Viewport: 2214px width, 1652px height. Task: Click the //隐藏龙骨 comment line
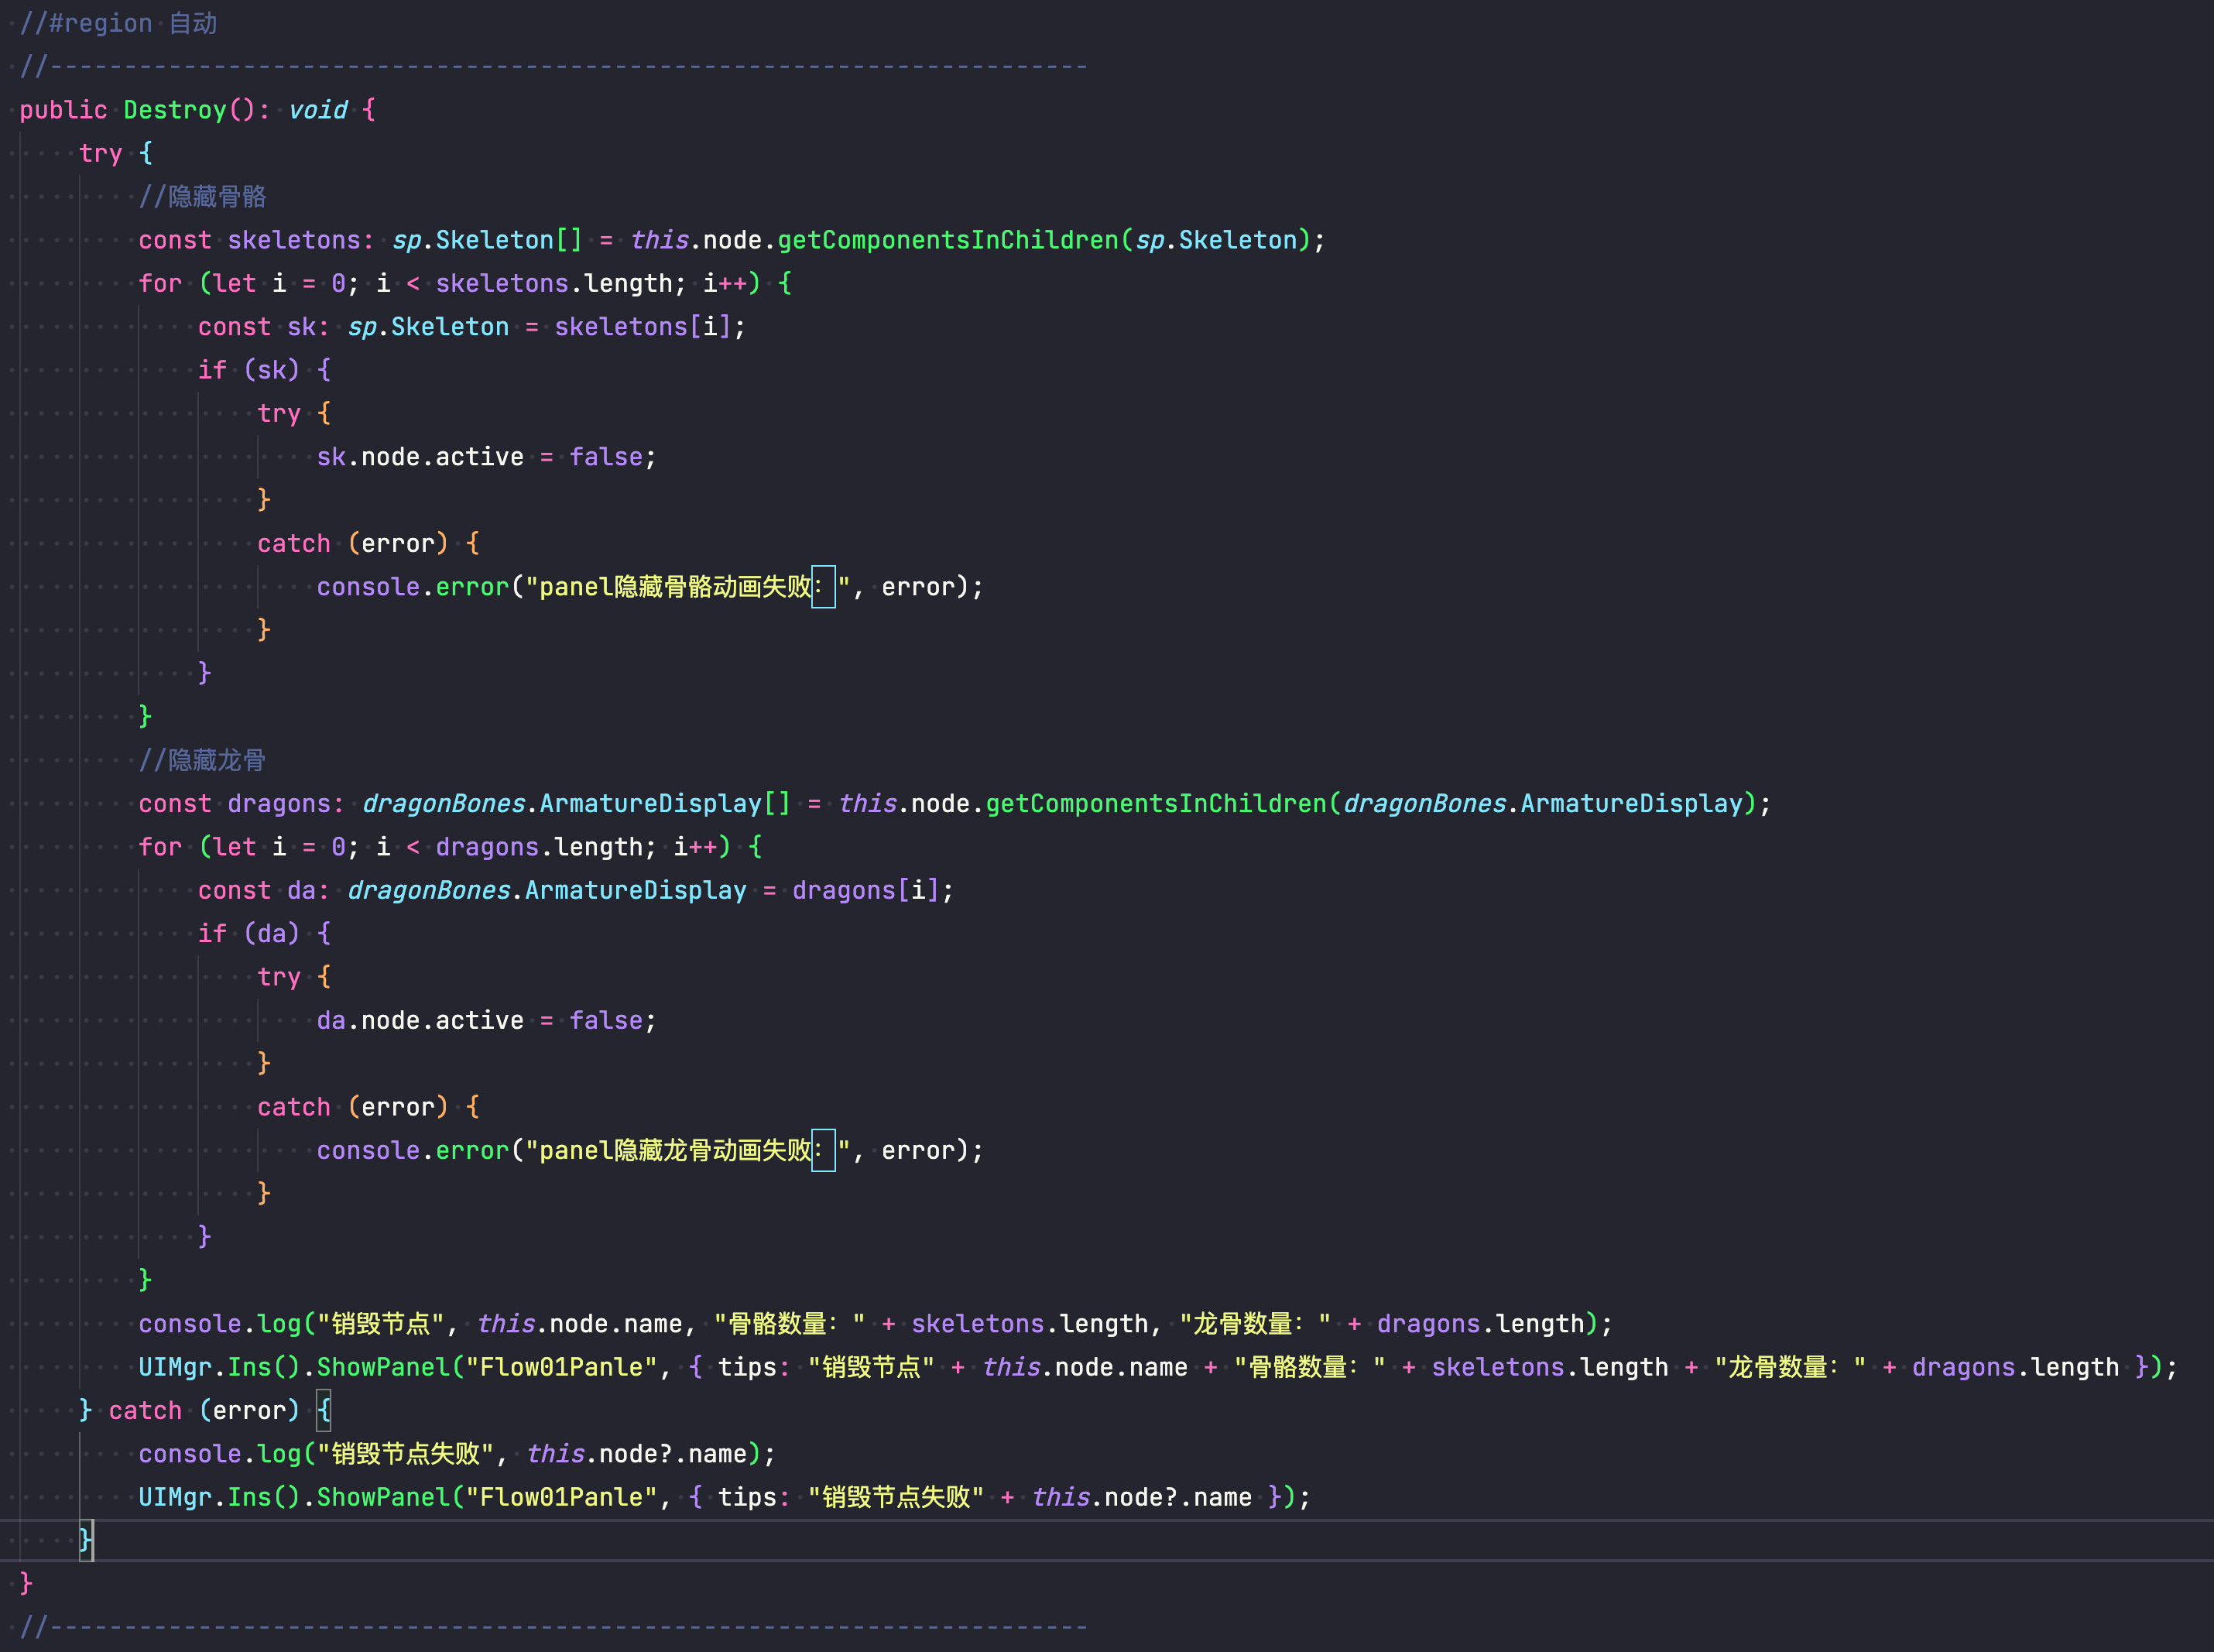pyautogui.click(x=203, y=760)
